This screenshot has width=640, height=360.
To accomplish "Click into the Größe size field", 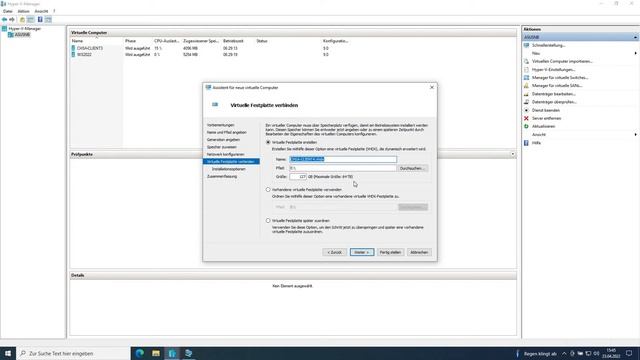I will click(298, 177).
